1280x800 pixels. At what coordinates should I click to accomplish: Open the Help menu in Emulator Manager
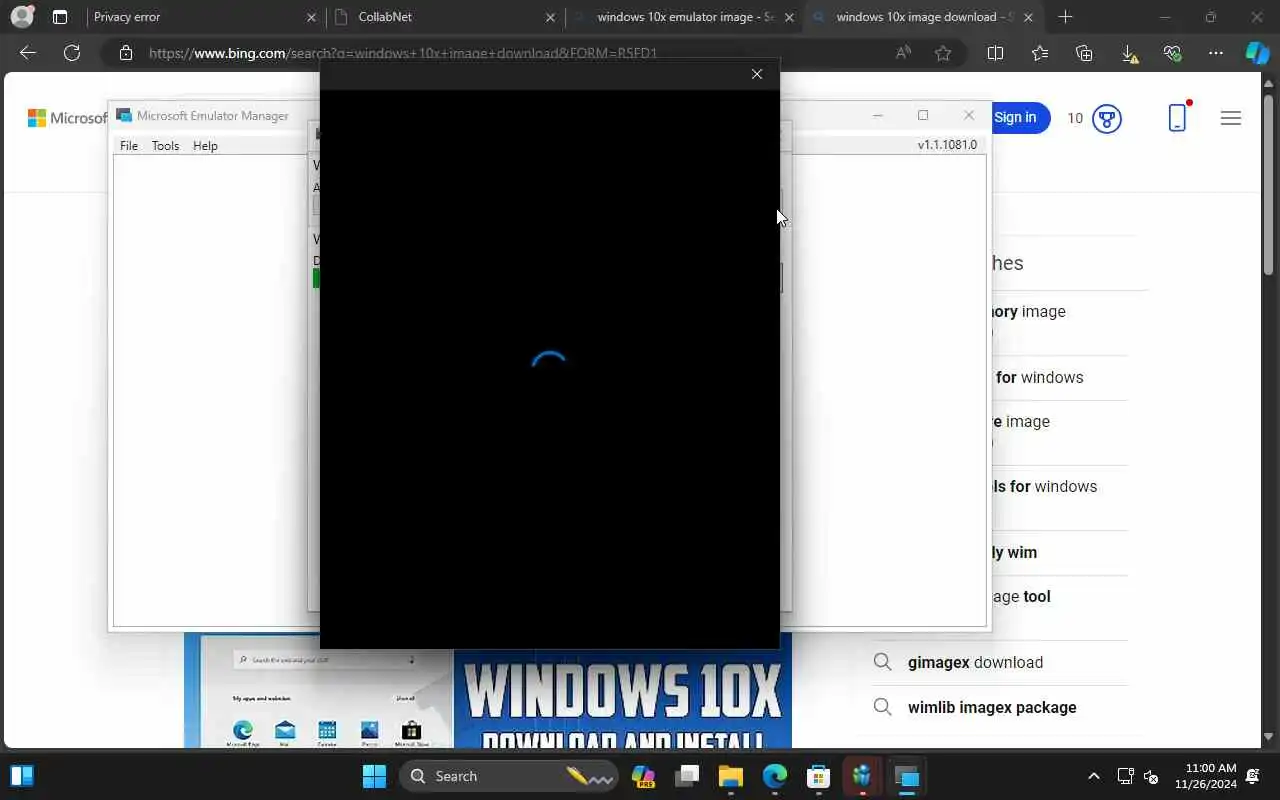205,146
